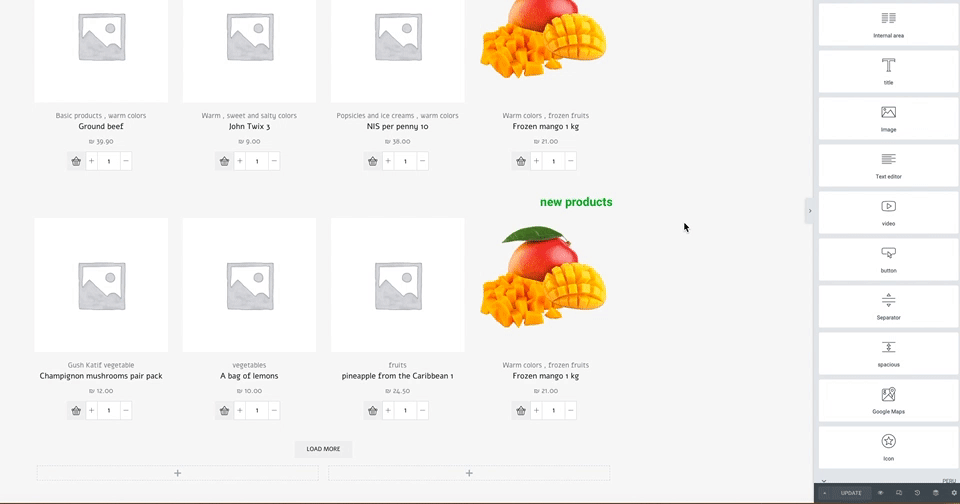
Task: Open editor settings gear icon
Action: click(954, 493)
